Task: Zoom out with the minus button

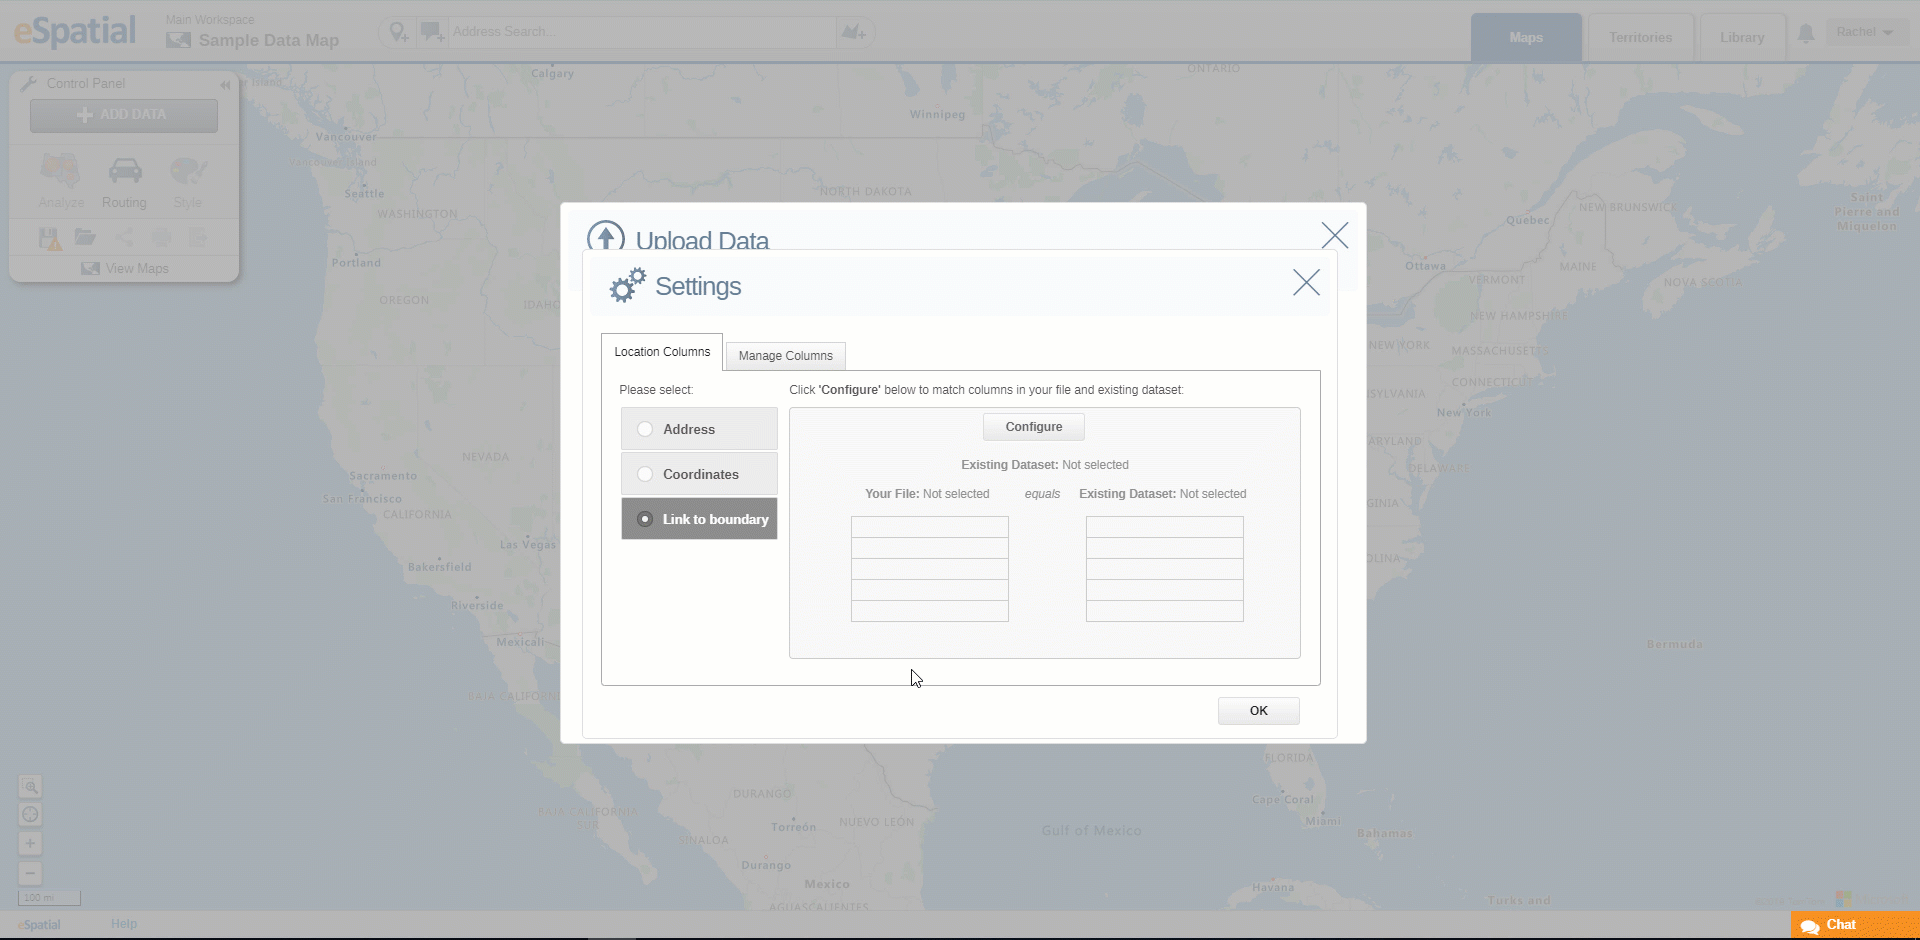Action: point(30,873)
